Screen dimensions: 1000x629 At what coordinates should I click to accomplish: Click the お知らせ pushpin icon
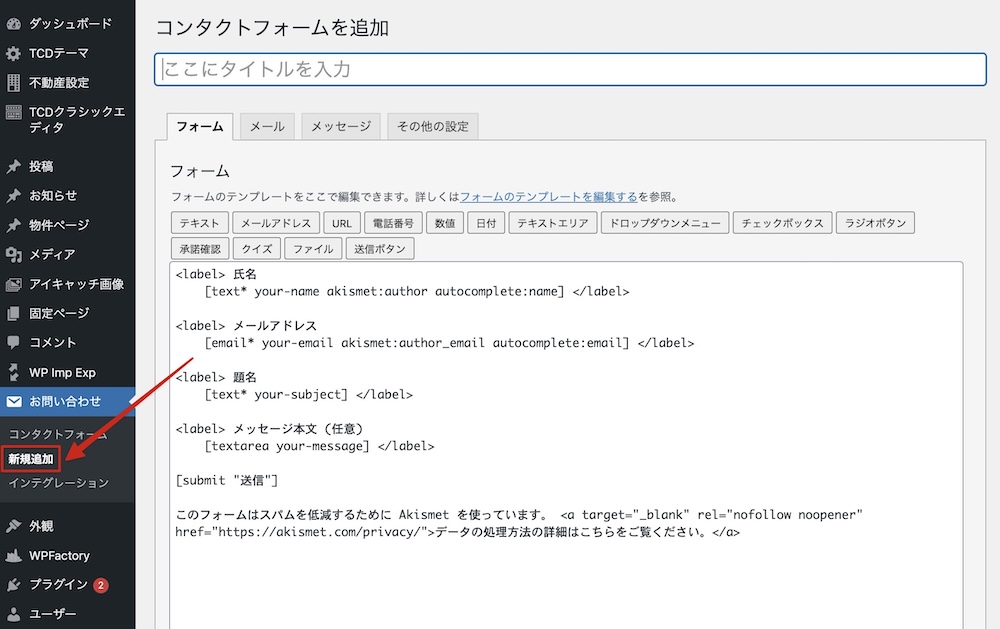[x=13, y=196]
